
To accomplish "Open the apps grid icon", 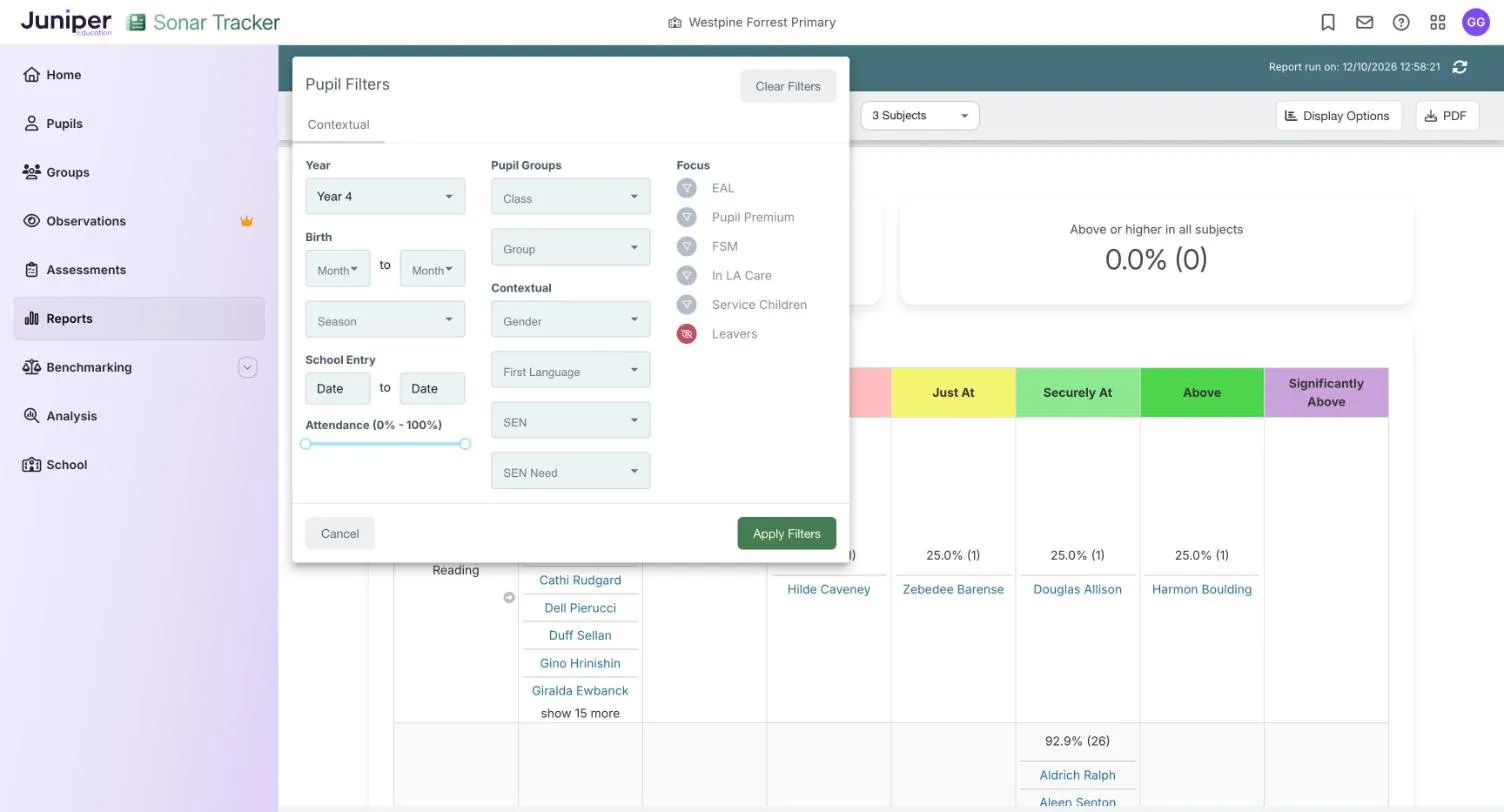I will 1438,22.
